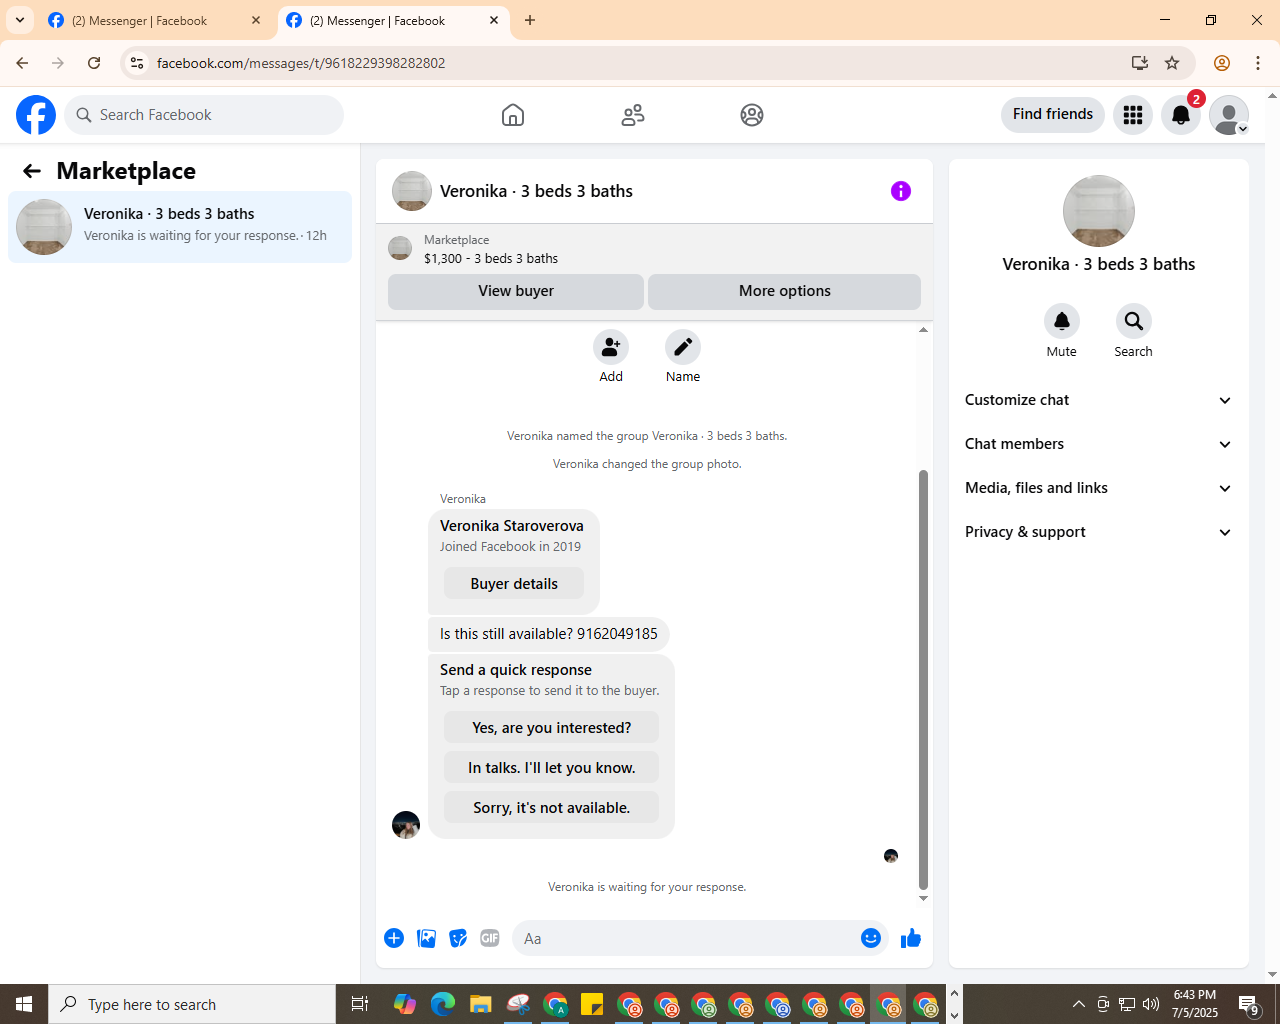Open File Explorer from the taskbar
1280x1024 pixels.
480,1004
